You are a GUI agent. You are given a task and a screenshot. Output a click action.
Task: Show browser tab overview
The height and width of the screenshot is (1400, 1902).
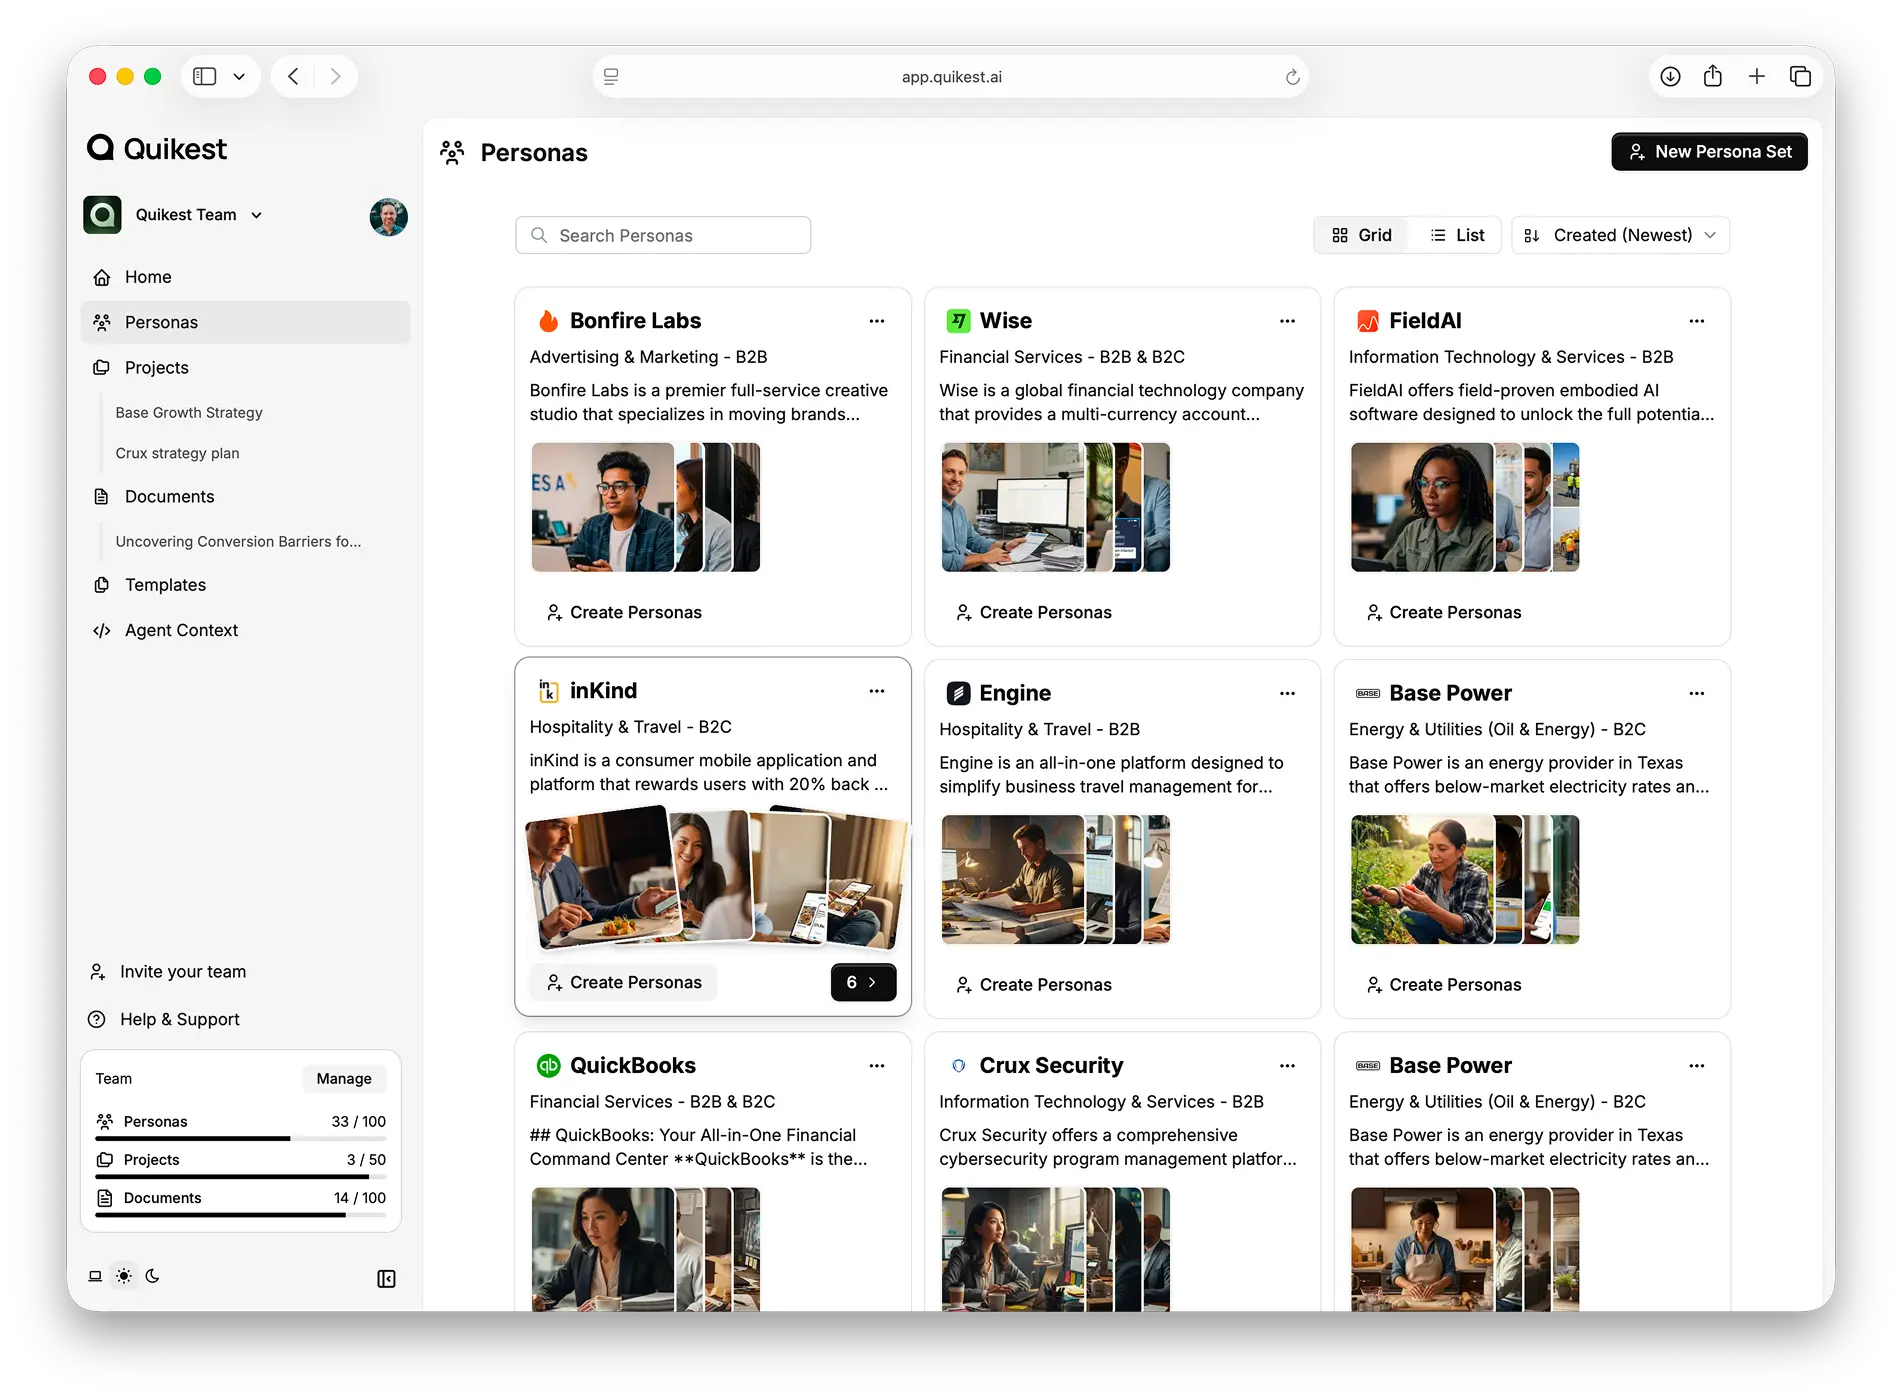(x=1800, y=76)
